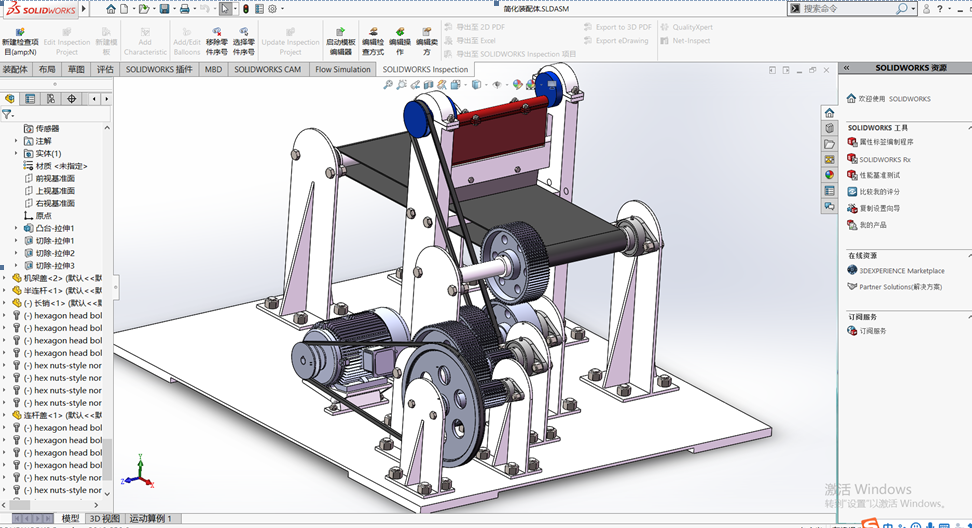Click Zoom to Area magnifier icon
This screenshot has width=972, height=528.
point(402,84)
